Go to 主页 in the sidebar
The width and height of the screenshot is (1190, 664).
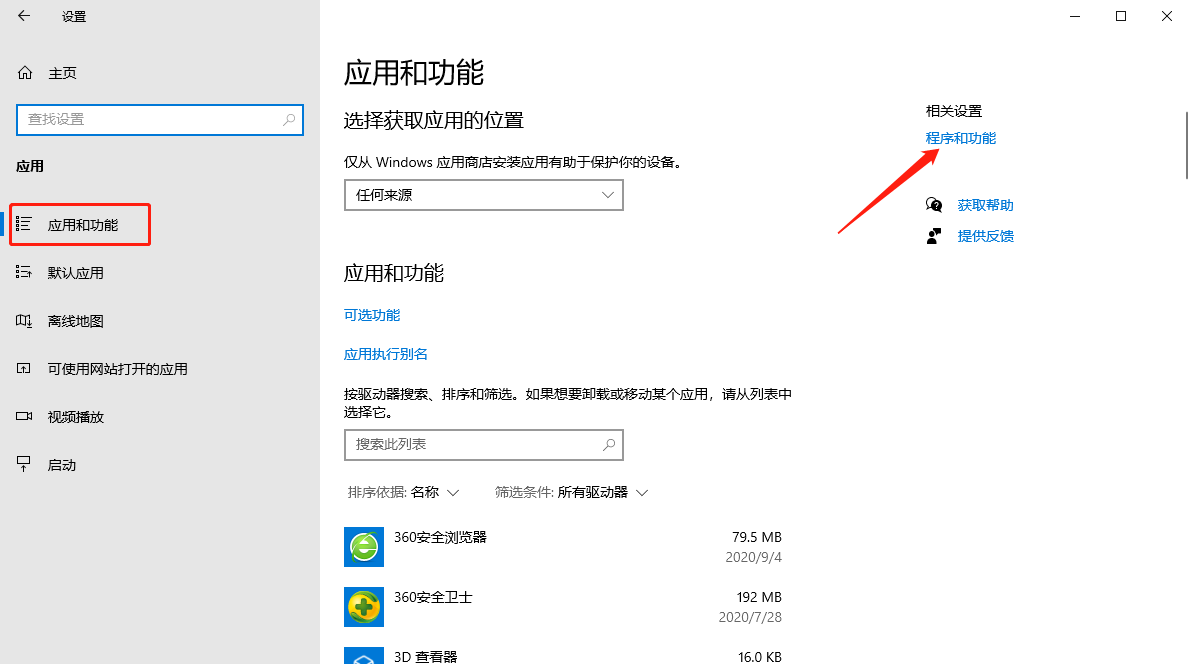(45, 72)
